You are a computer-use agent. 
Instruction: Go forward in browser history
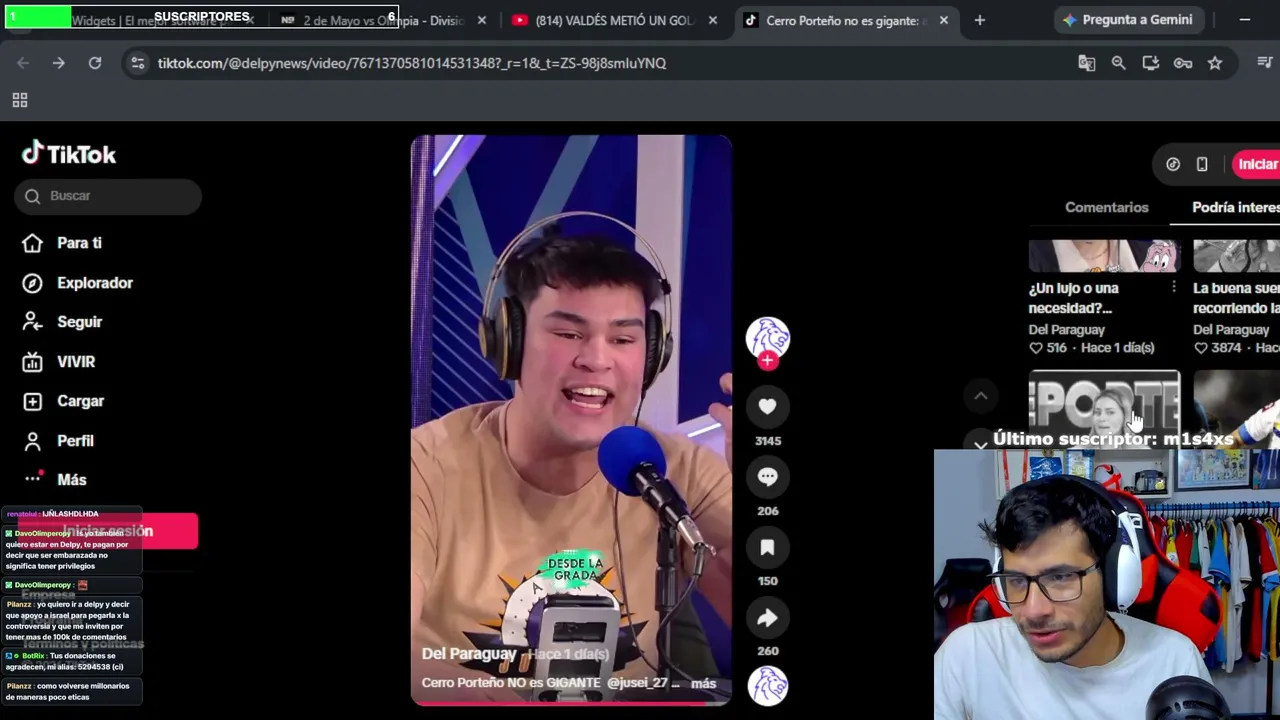(x=59, y=63)
